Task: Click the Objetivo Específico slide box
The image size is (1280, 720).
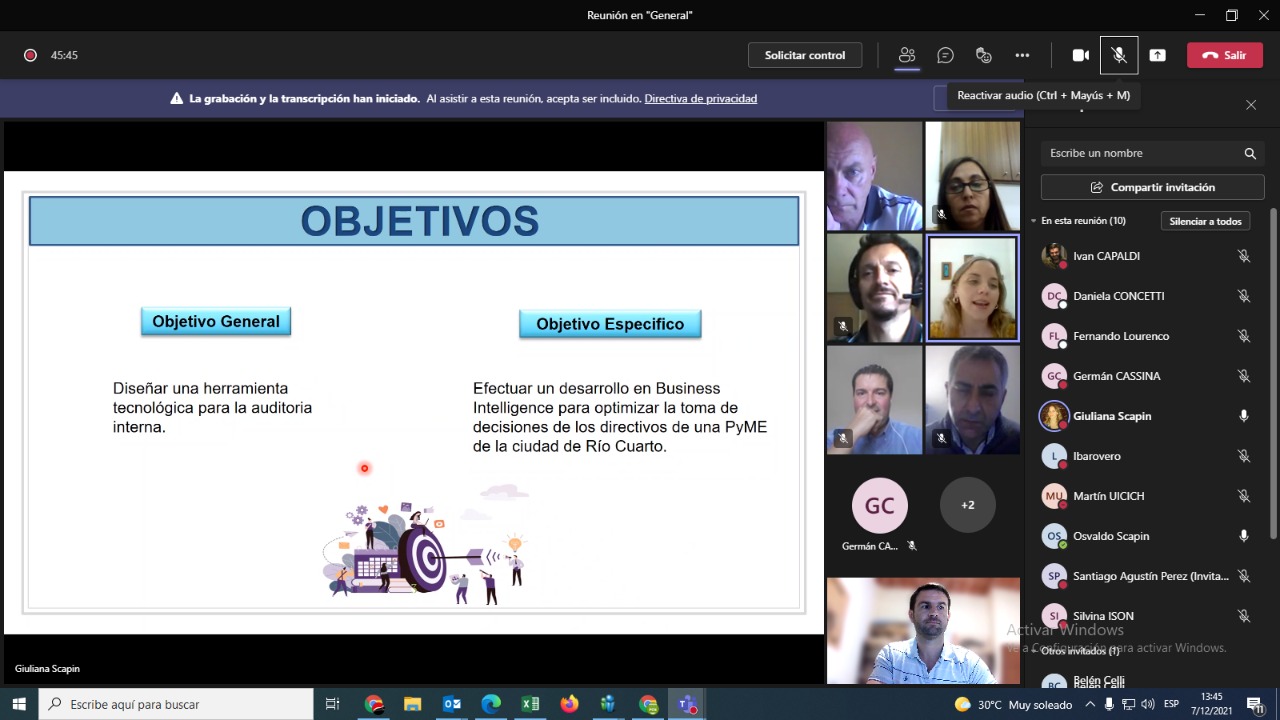Action: click(610, 324)
